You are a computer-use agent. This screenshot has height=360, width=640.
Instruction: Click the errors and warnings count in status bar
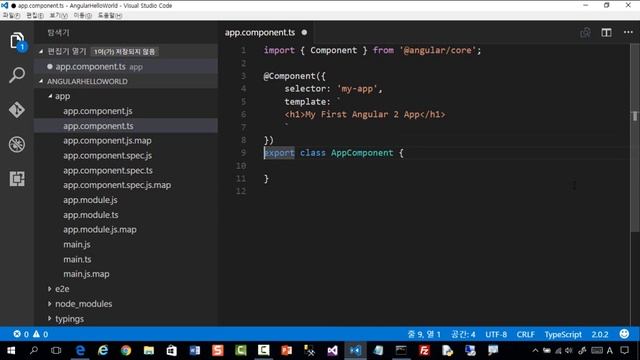point(31,334)
